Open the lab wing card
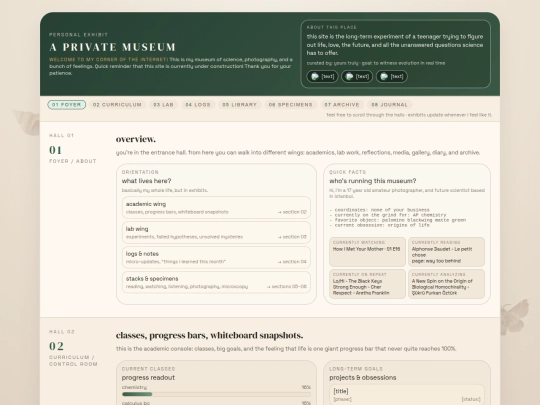Screen dimensions: 540x405 [x=216, y=232]
